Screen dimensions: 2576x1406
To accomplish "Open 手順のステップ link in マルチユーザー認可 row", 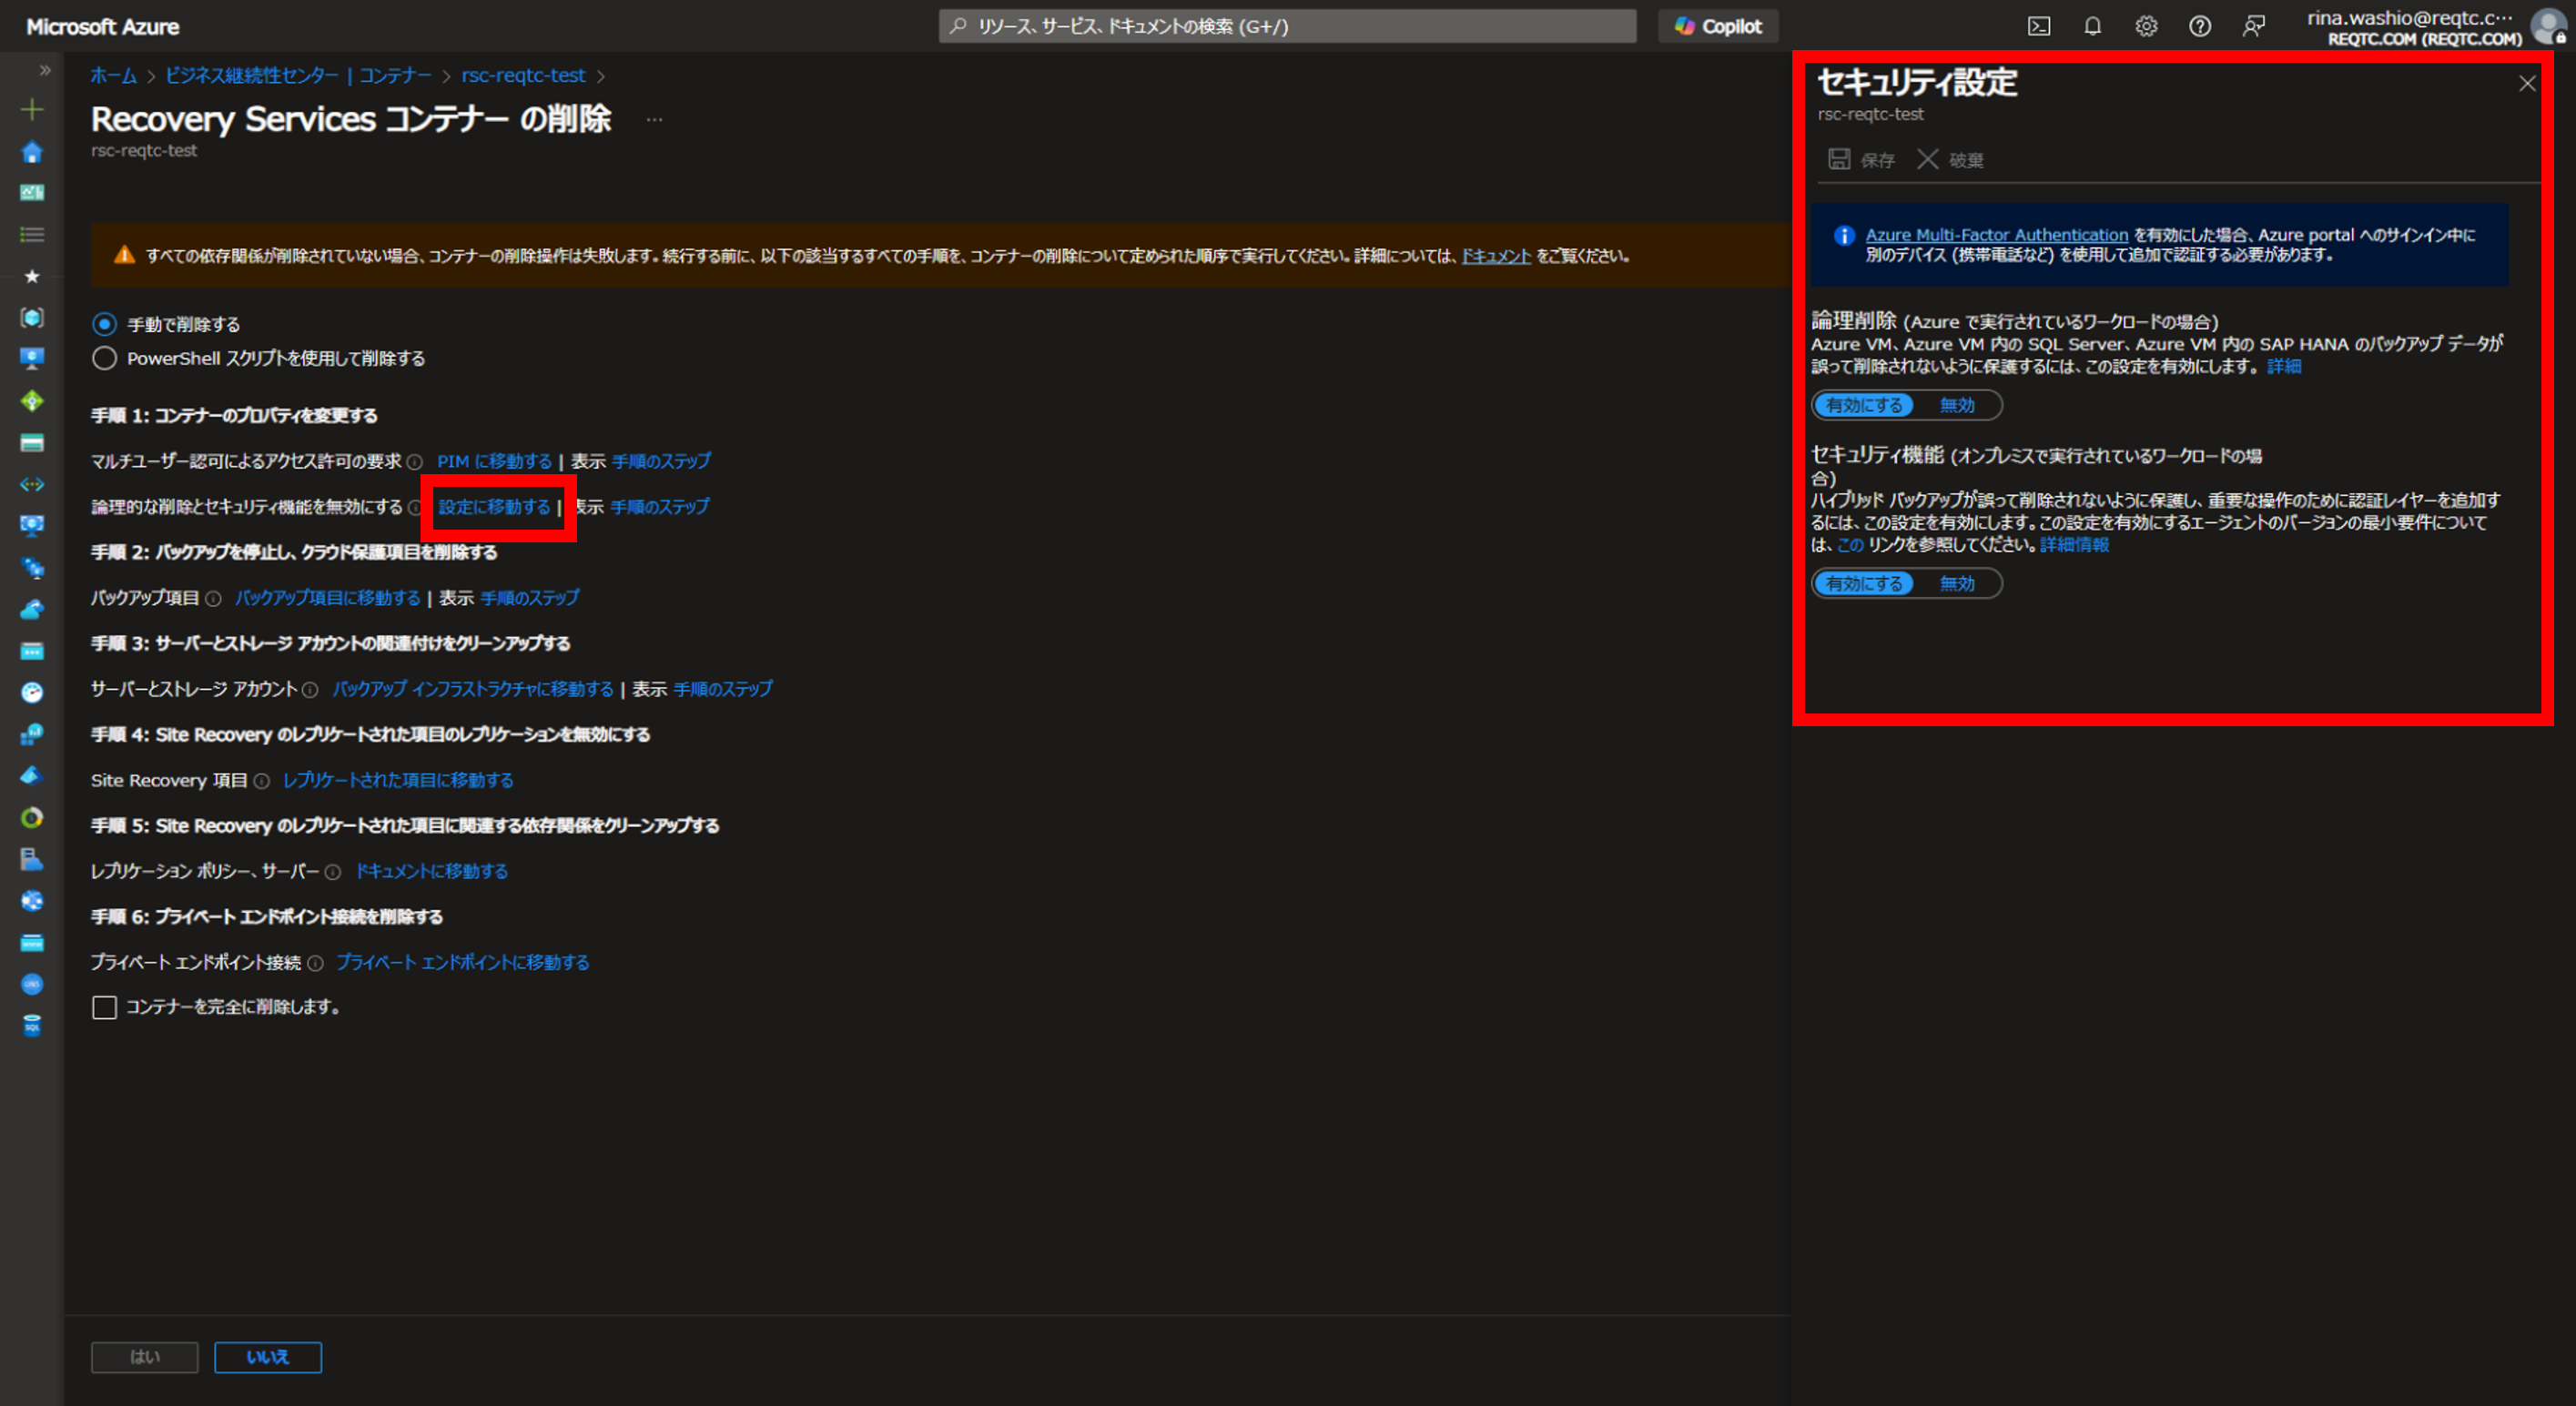I will coord(661,461).
